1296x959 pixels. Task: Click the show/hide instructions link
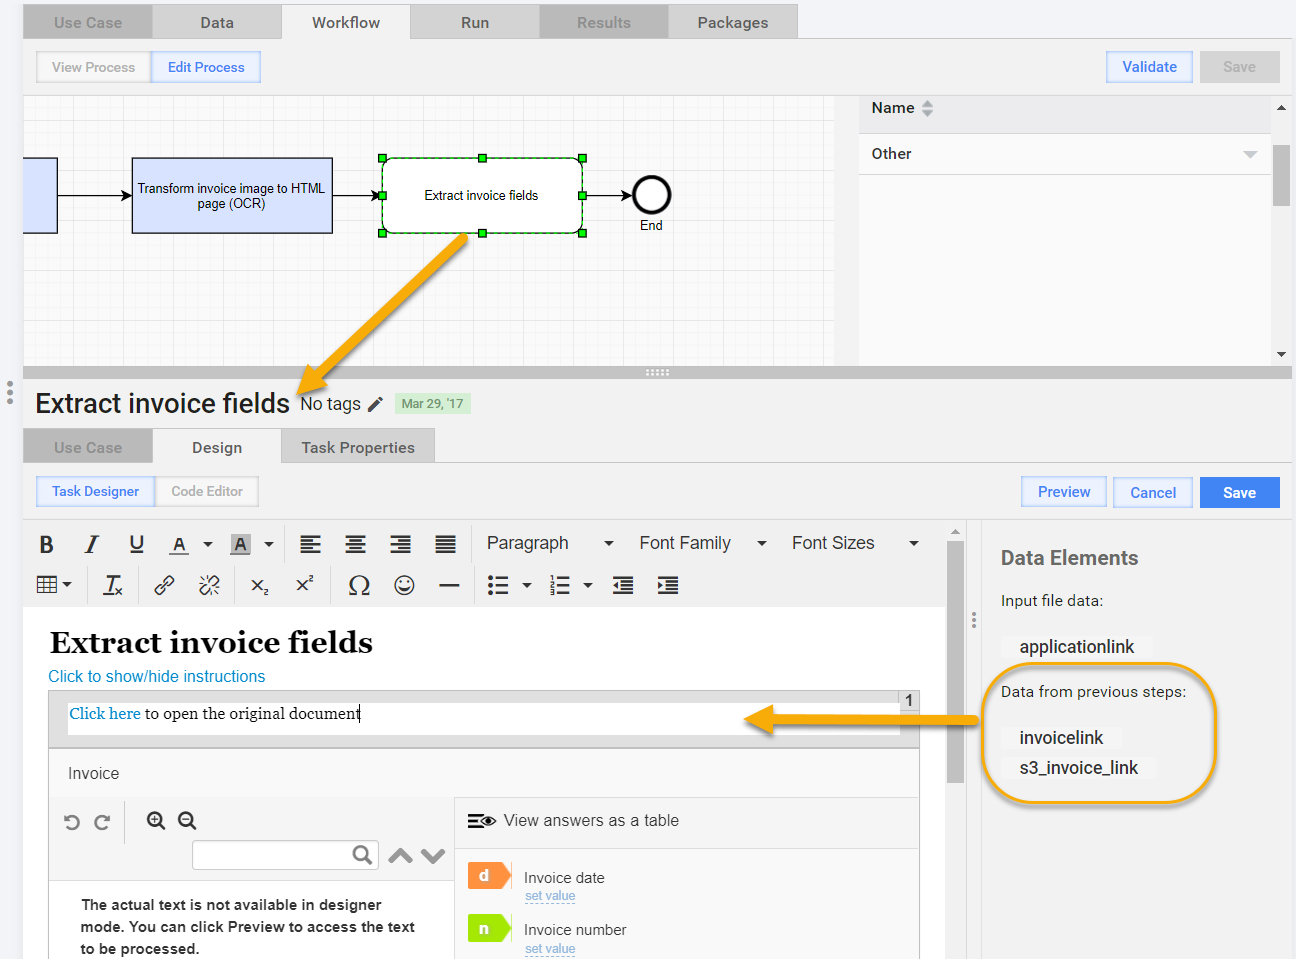coord(157,677)
